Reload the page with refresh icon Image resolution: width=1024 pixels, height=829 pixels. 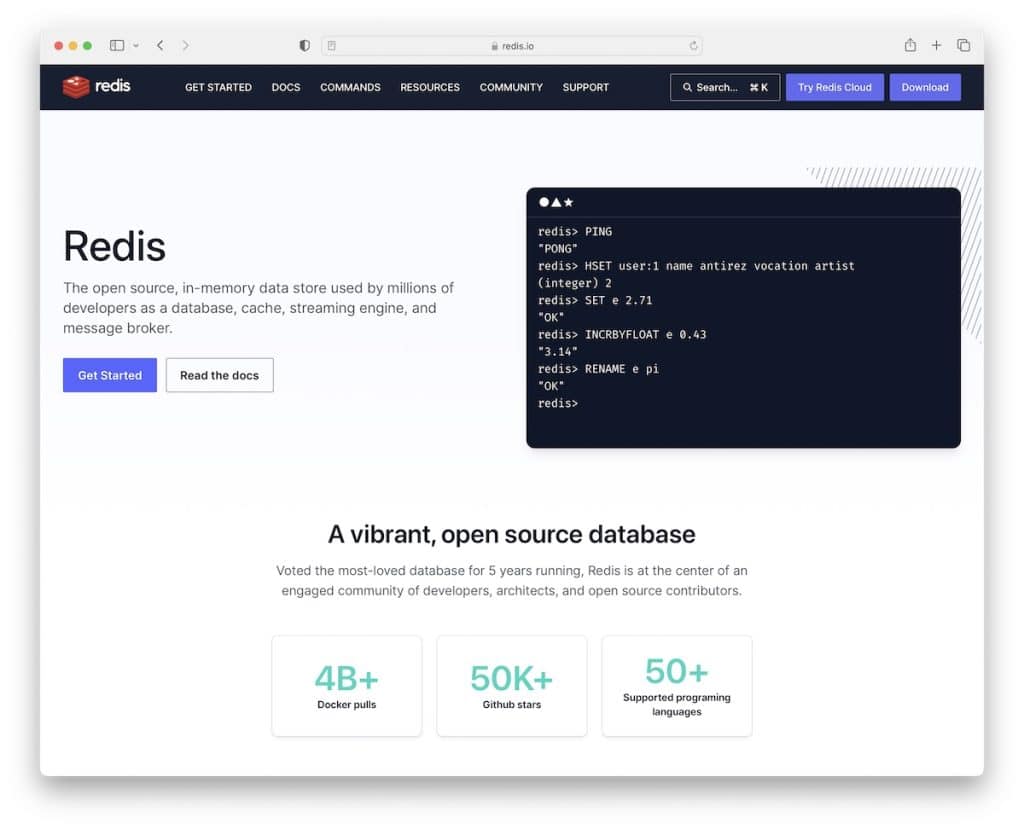point(693,46)
